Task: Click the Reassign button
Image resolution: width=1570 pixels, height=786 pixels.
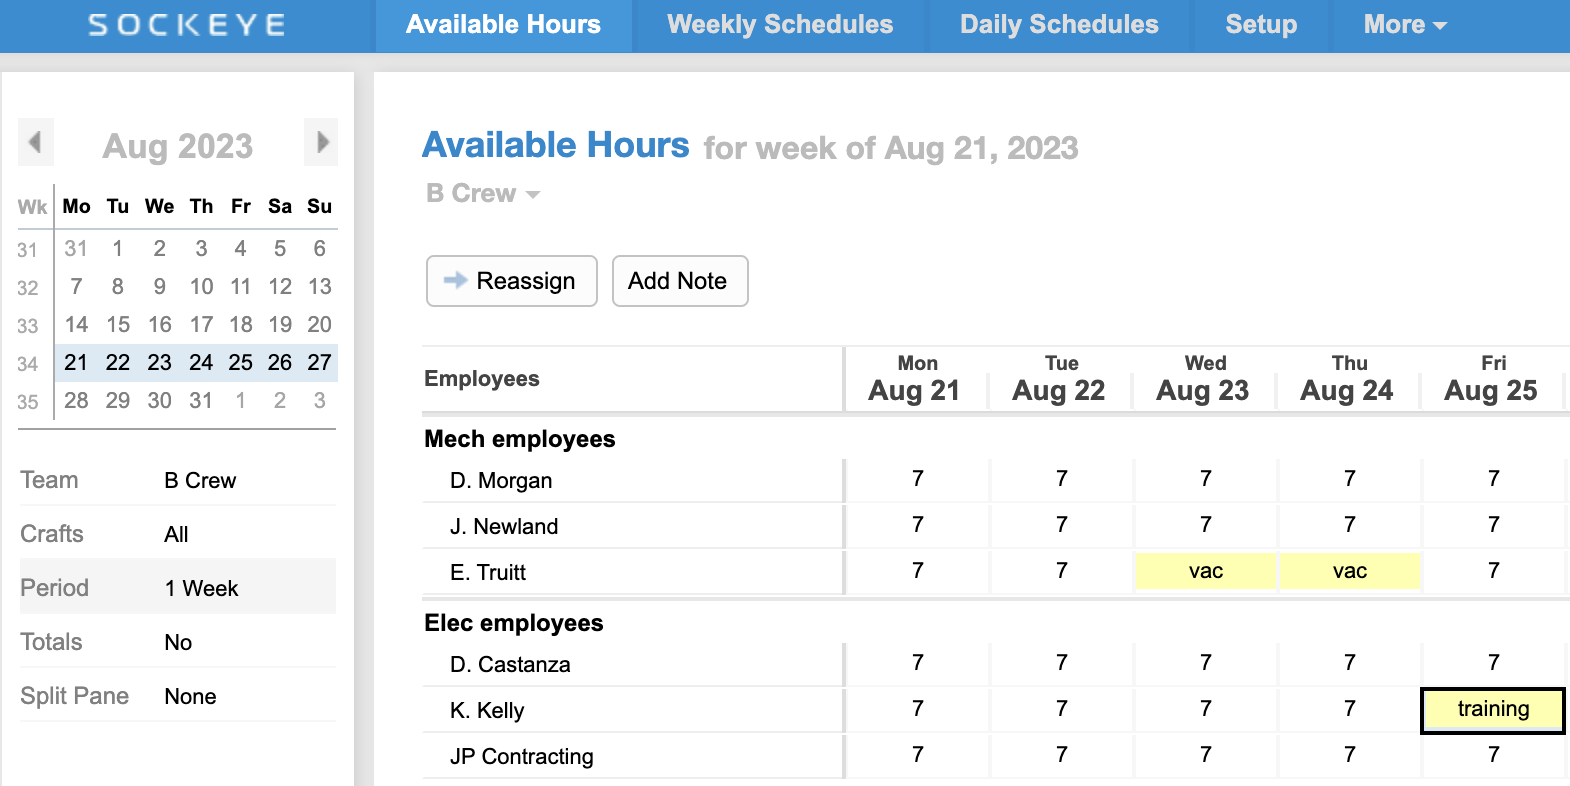Action: click(x=511, y=281)
